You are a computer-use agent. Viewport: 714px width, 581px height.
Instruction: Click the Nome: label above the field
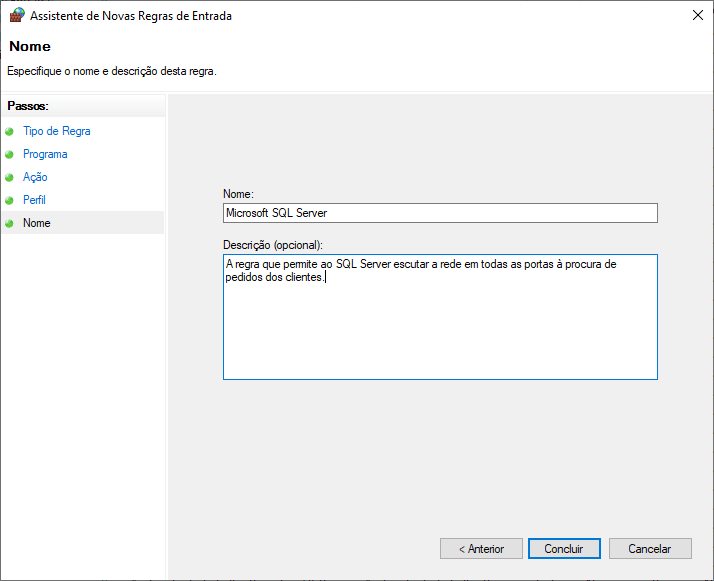coord(239,193)
